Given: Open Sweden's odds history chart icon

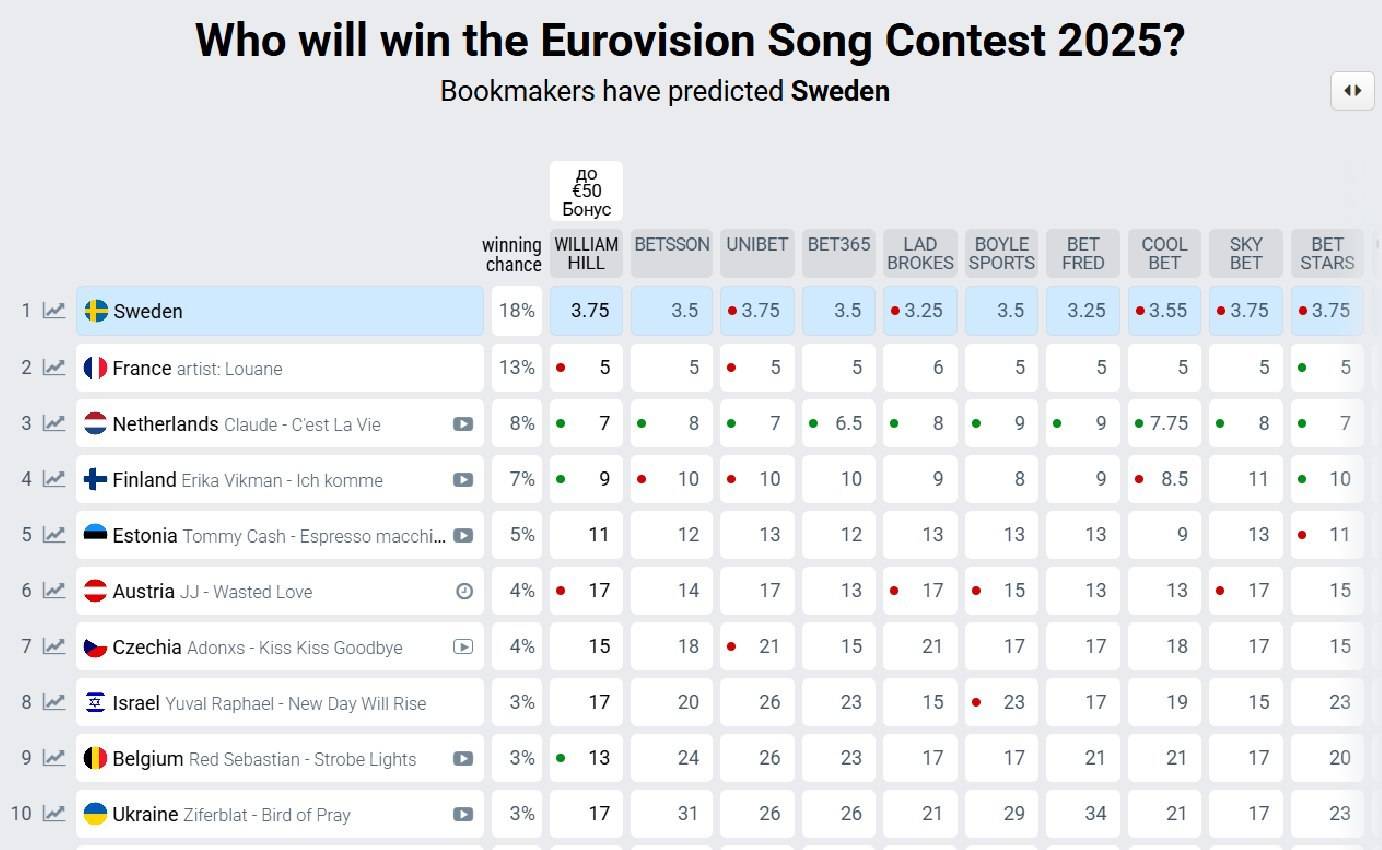Looking at the screenshot, I should pos(54,311).
